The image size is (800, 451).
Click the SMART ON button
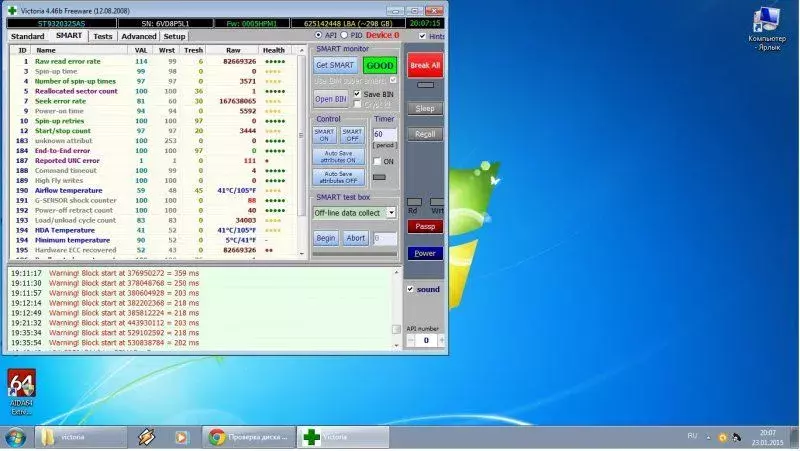click(x=324, y=135)
